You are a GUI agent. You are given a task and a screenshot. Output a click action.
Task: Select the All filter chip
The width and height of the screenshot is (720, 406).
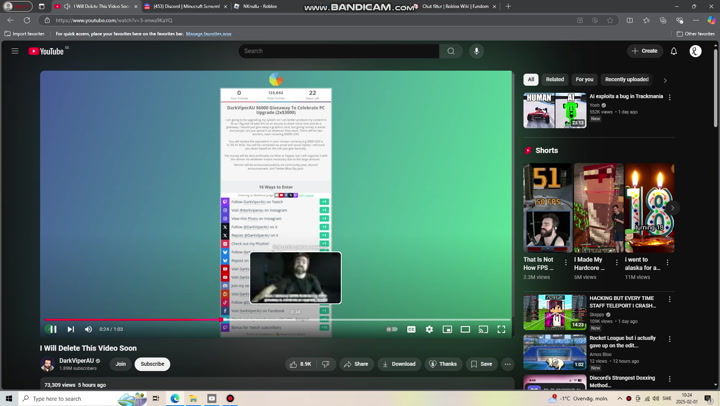(531, 79)
